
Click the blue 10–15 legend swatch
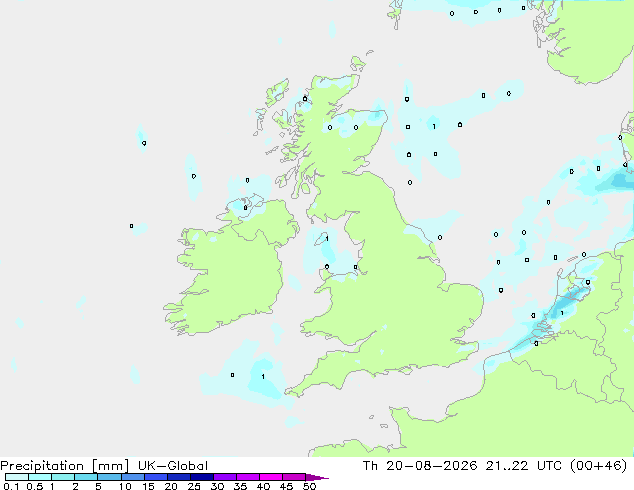pos(133,477)
